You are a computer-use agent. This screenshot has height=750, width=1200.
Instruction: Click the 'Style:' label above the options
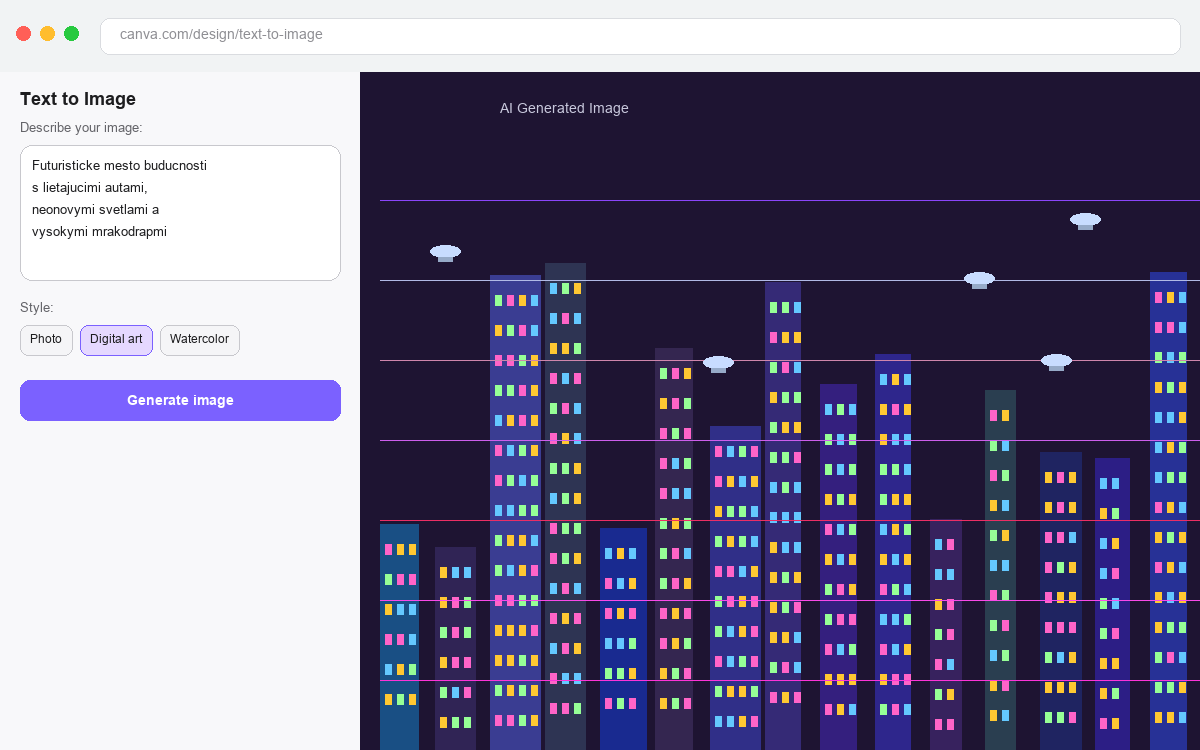[x=37, y=308]
